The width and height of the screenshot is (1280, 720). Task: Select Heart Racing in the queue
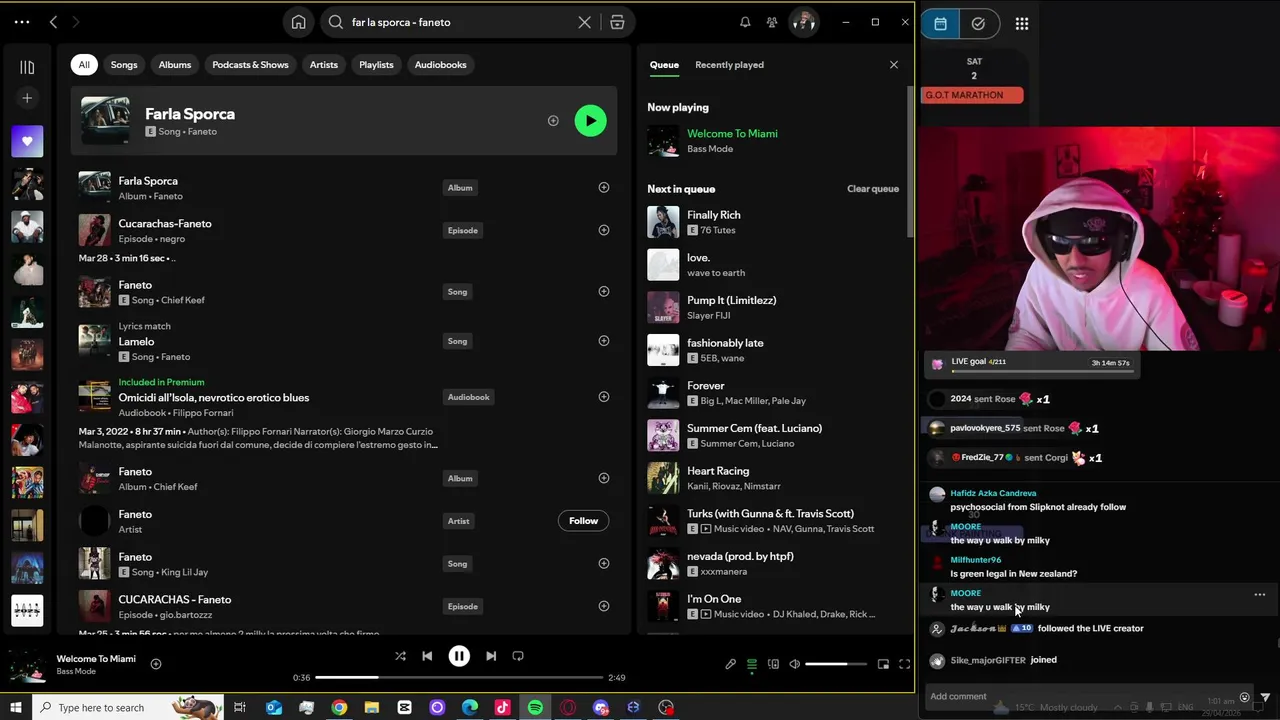tap(773, 478)
